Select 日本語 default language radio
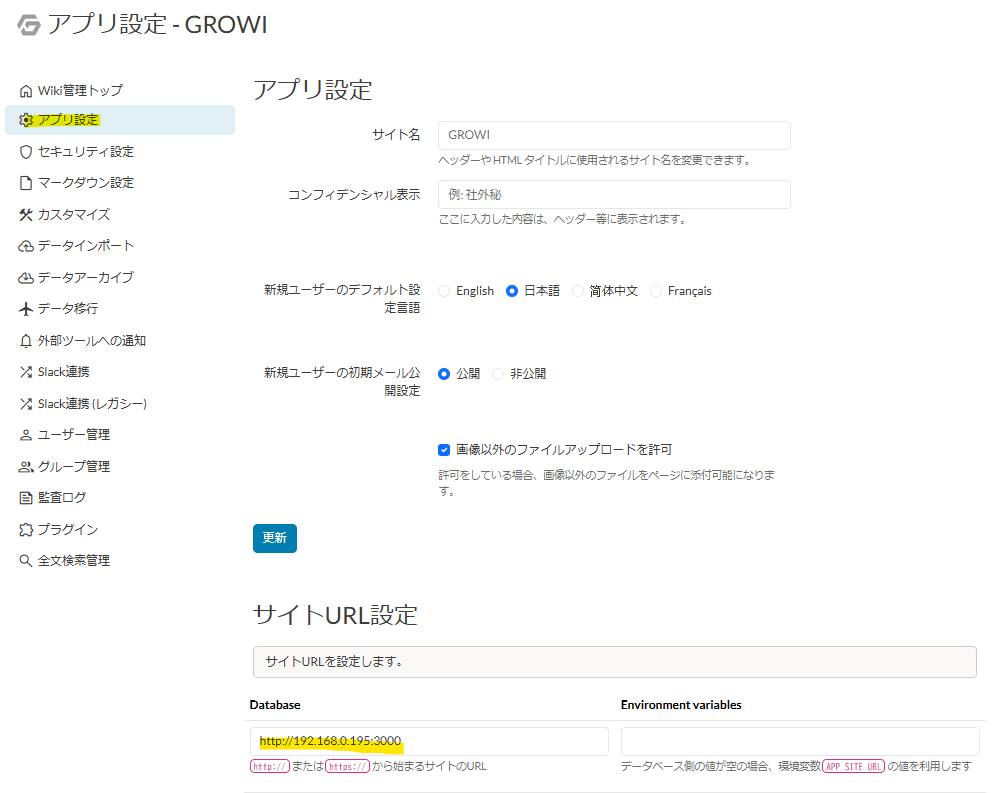The height and width of the screenshot is (793, 1005). click(x=511, y=292)
